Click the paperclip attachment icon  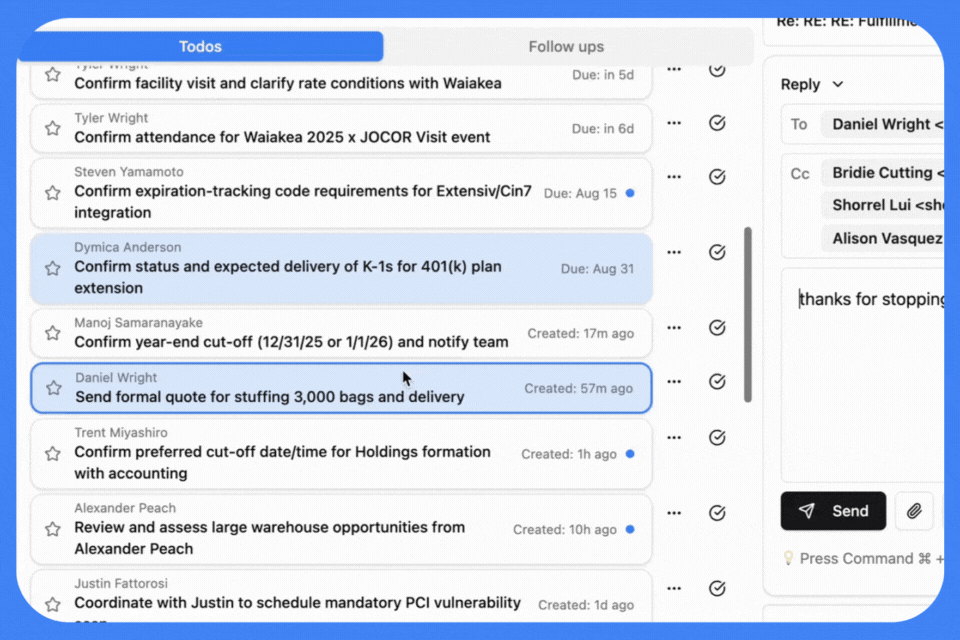(913, 511)
